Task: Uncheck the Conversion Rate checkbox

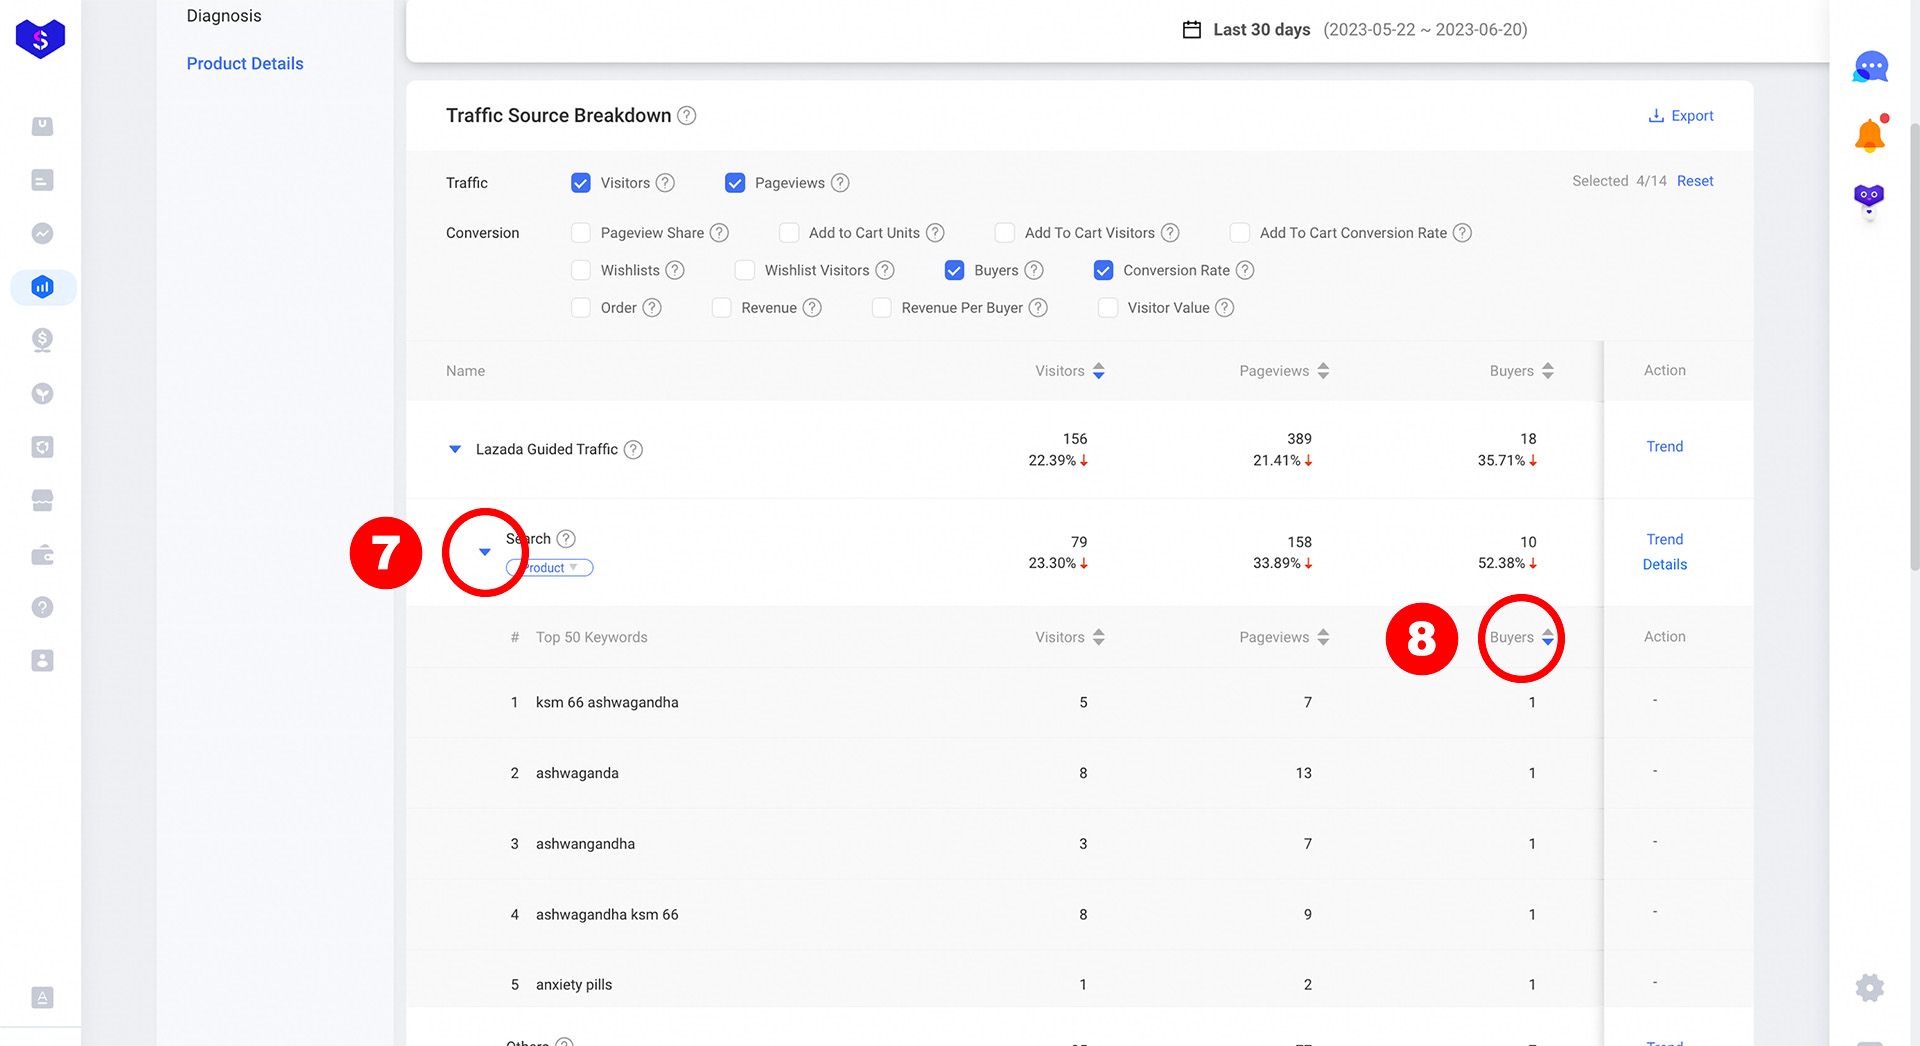Action: [1104, 270]
